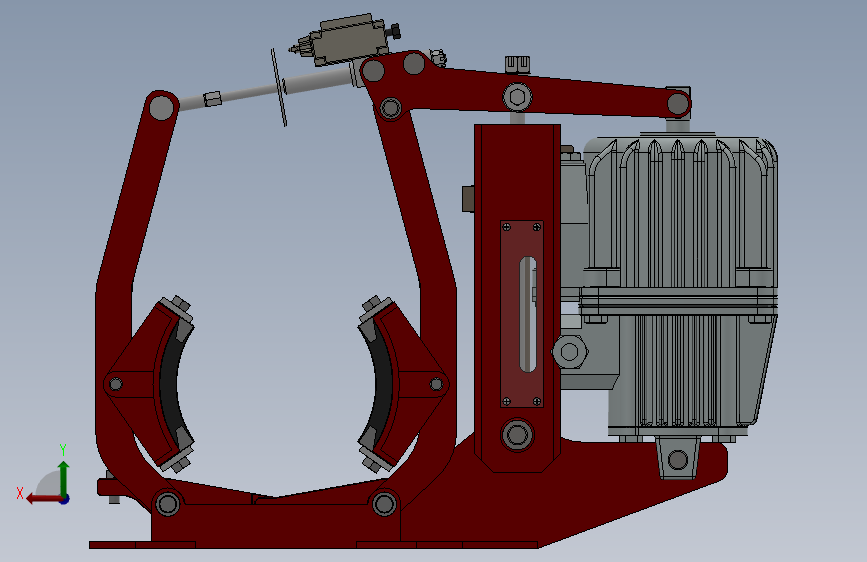The height and width of the screenshot is (562, 867).
Task: Select the small knurled knob above the lever arm
Action: 518,64
